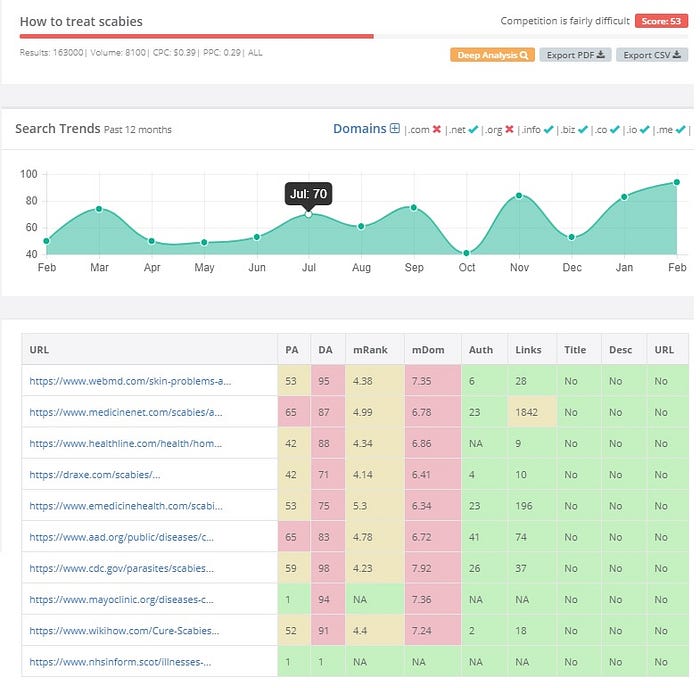Toggle the .info domain checkmark

pos(549,129)
